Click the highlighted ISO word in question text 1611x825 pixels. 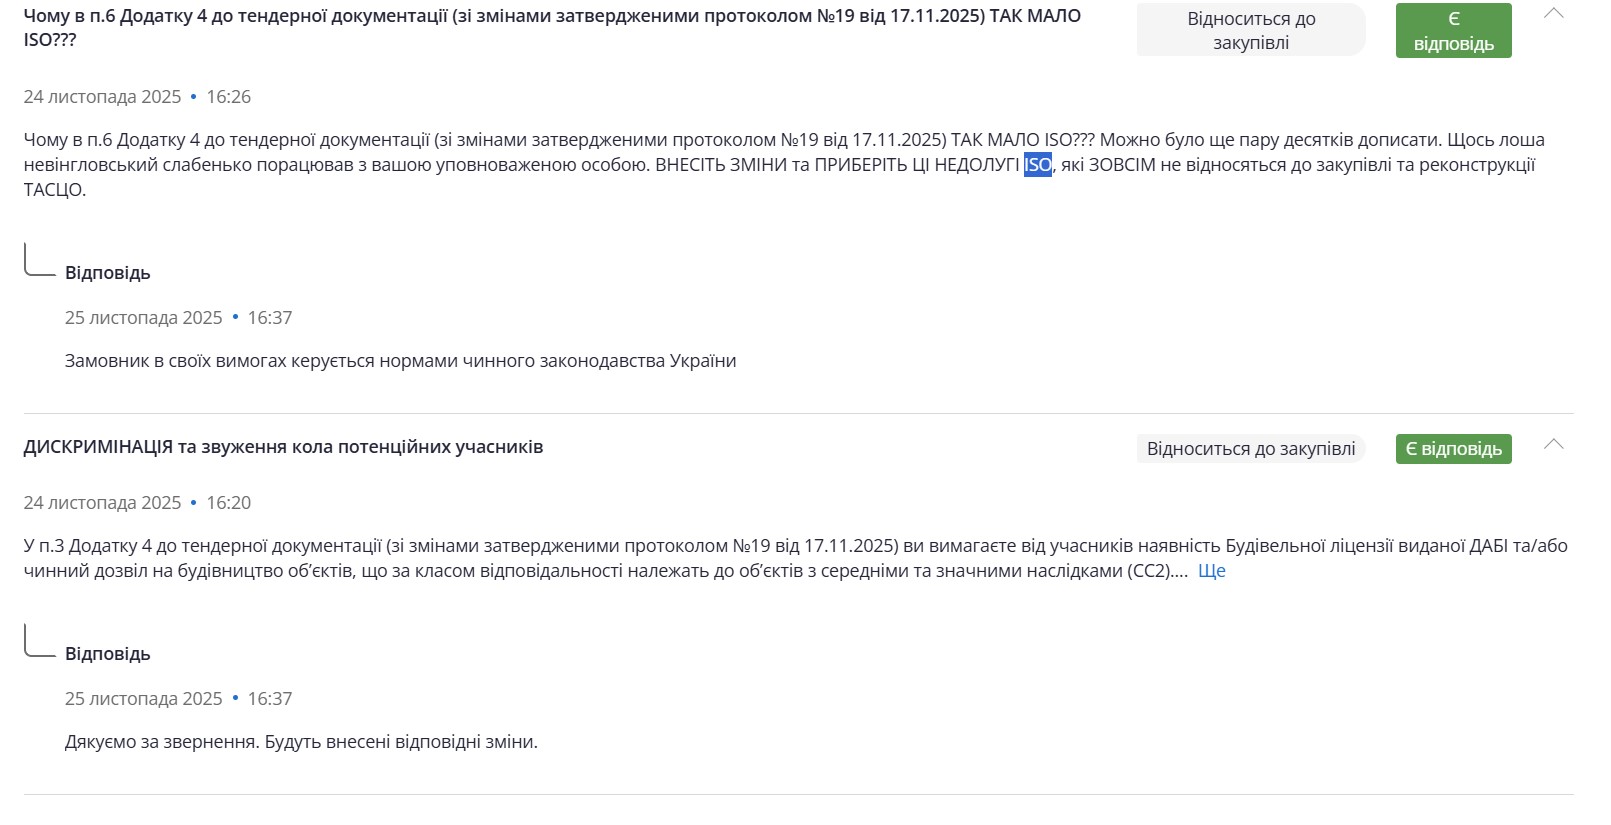pyautogui.click(x=1037, y=165)
